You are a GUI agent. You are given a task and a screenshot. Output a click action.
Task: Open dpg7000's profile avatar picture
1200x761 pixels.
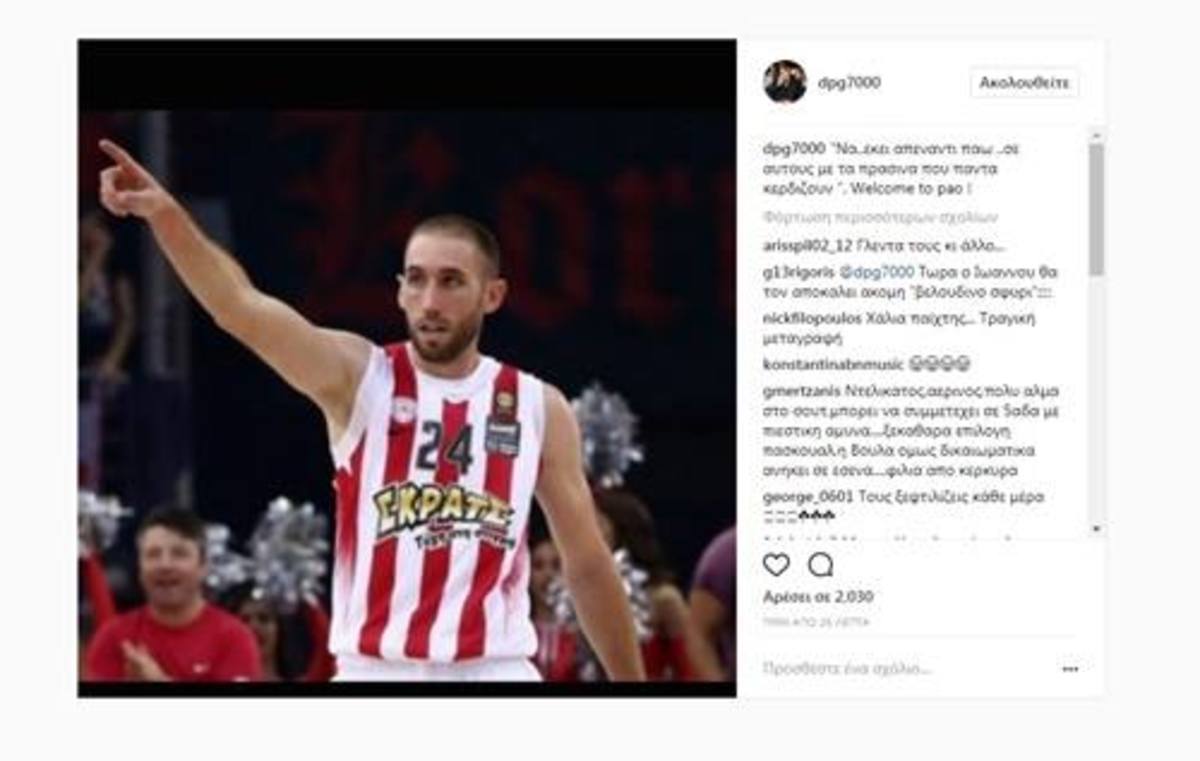click(785, 82)
